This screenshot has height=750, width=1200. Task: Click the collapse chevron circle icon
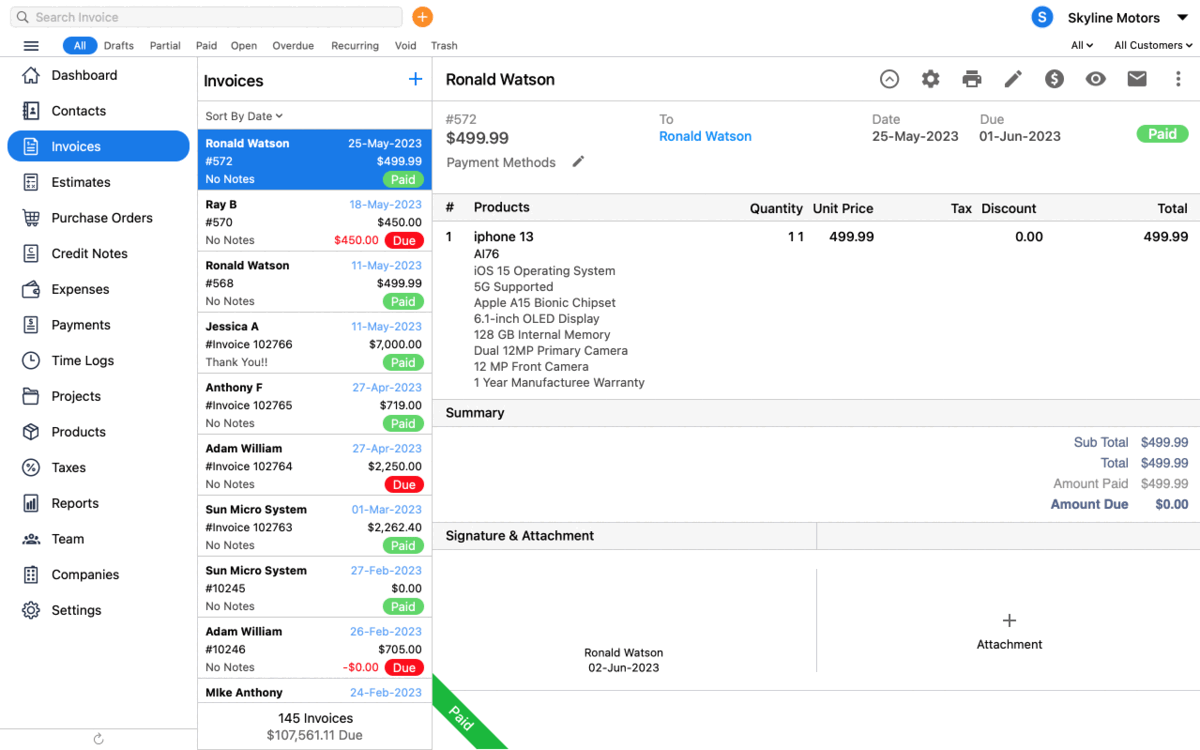889,79
